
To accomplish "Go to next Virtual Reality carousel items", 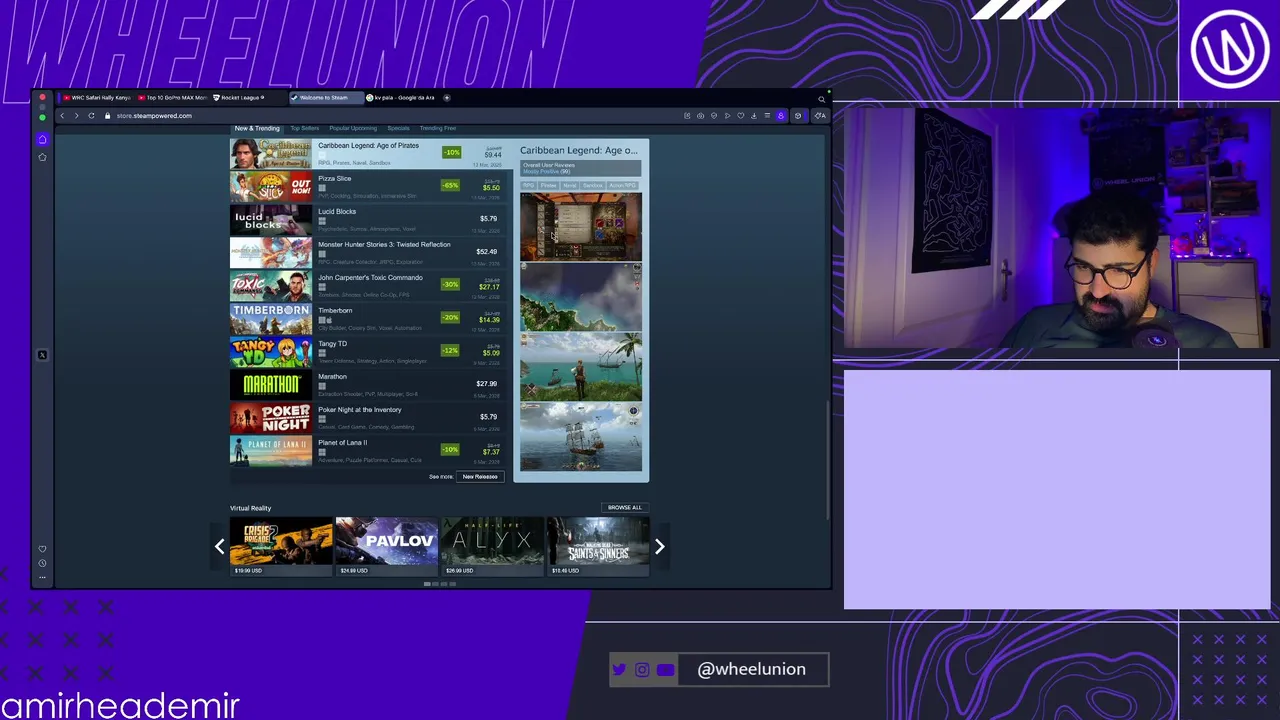I will click(659, 546).
